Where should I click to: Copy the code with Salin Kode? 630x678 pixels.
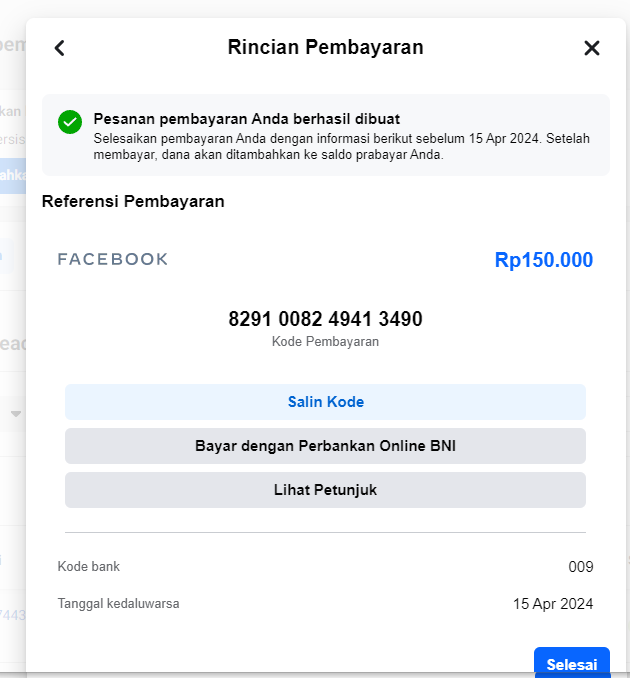(x=325, y=402)
